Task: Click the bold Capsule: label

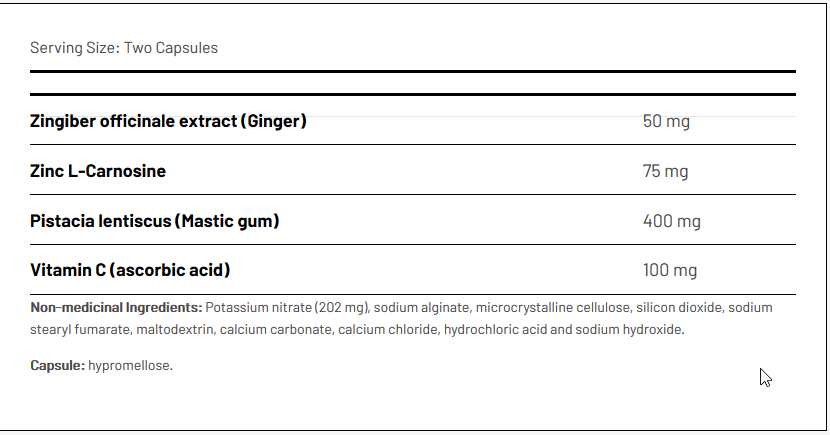Action: (57, 366)
